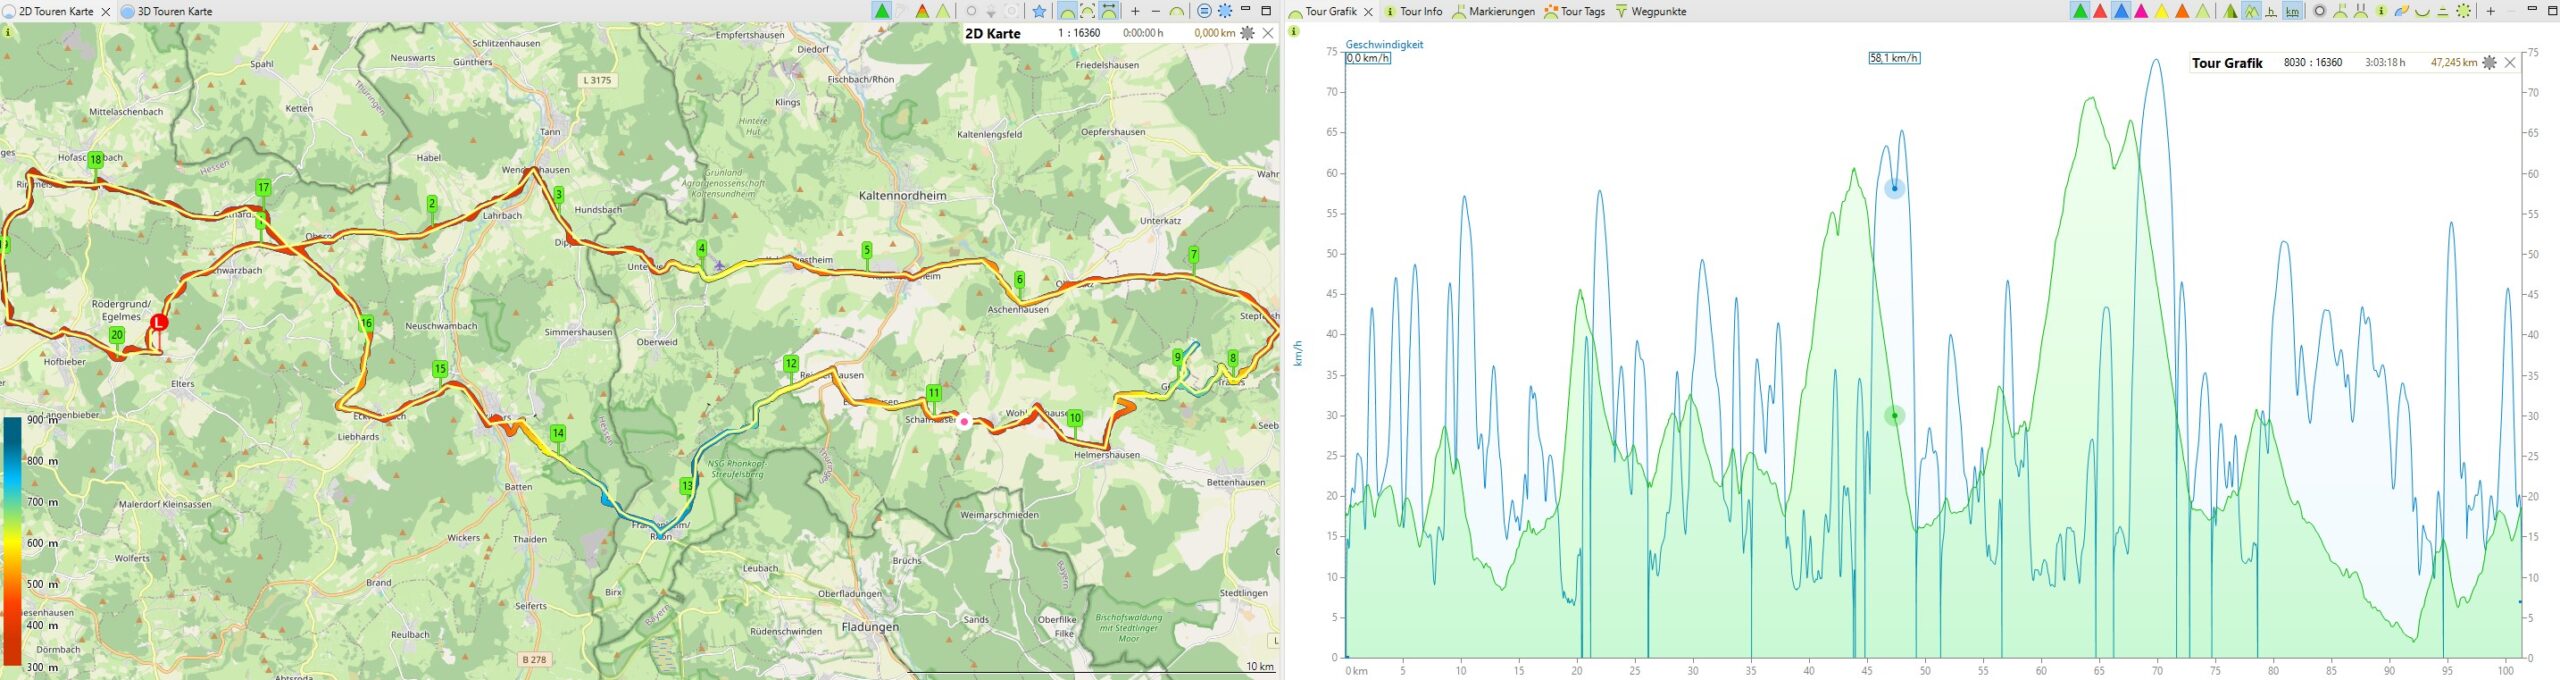The image size is (2560, 680).
Task: Click the blue star bookmark icon
Action: [x=1039, y=11]
